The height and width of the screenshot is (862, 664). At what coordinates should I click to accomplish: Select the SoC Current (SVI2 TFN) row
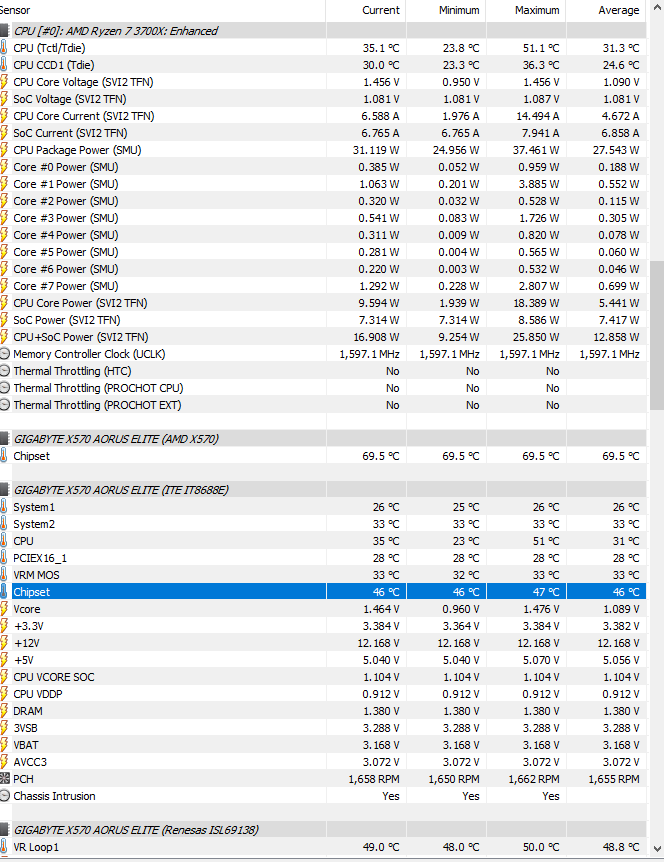point(323,133)
